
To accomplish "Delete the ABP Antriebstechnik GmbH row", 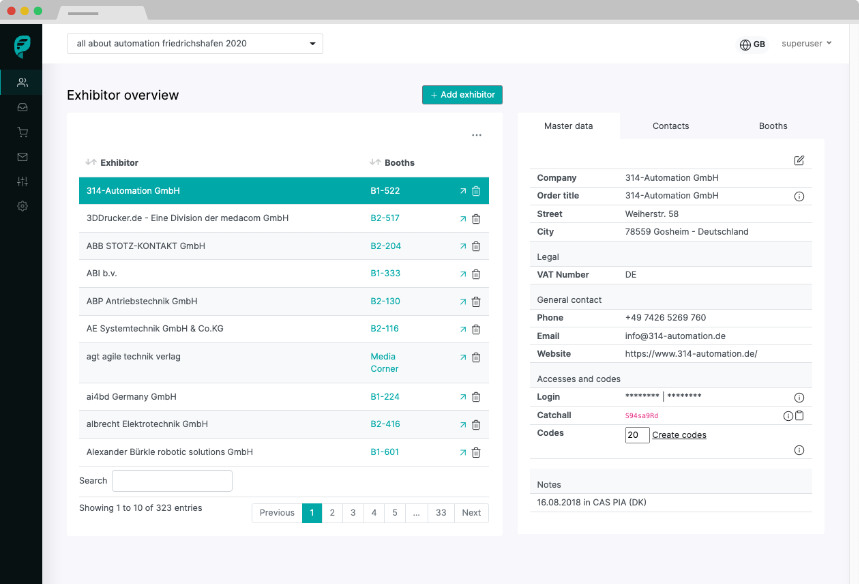I will coord(476,301).
